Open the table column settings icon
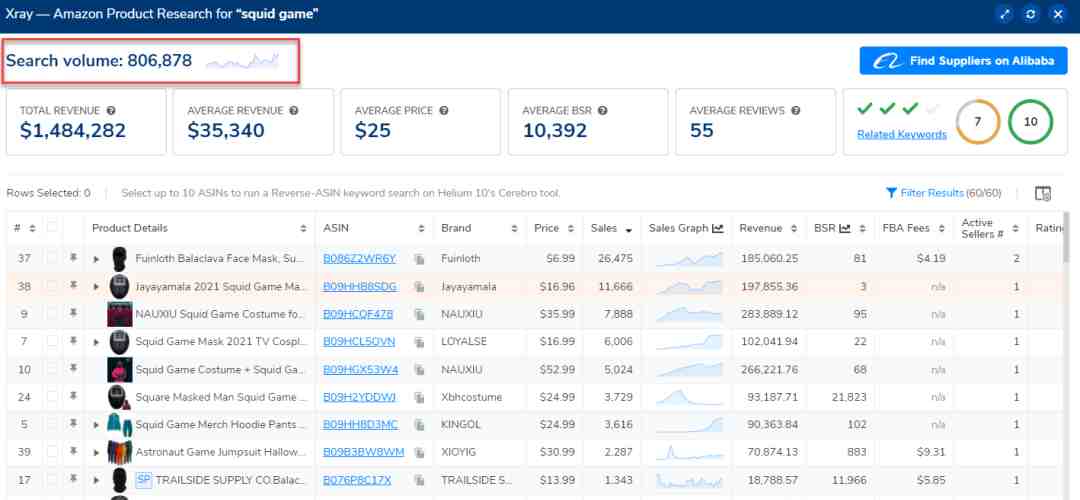This screenshot has width=1080, height=500. [1043, 194]
